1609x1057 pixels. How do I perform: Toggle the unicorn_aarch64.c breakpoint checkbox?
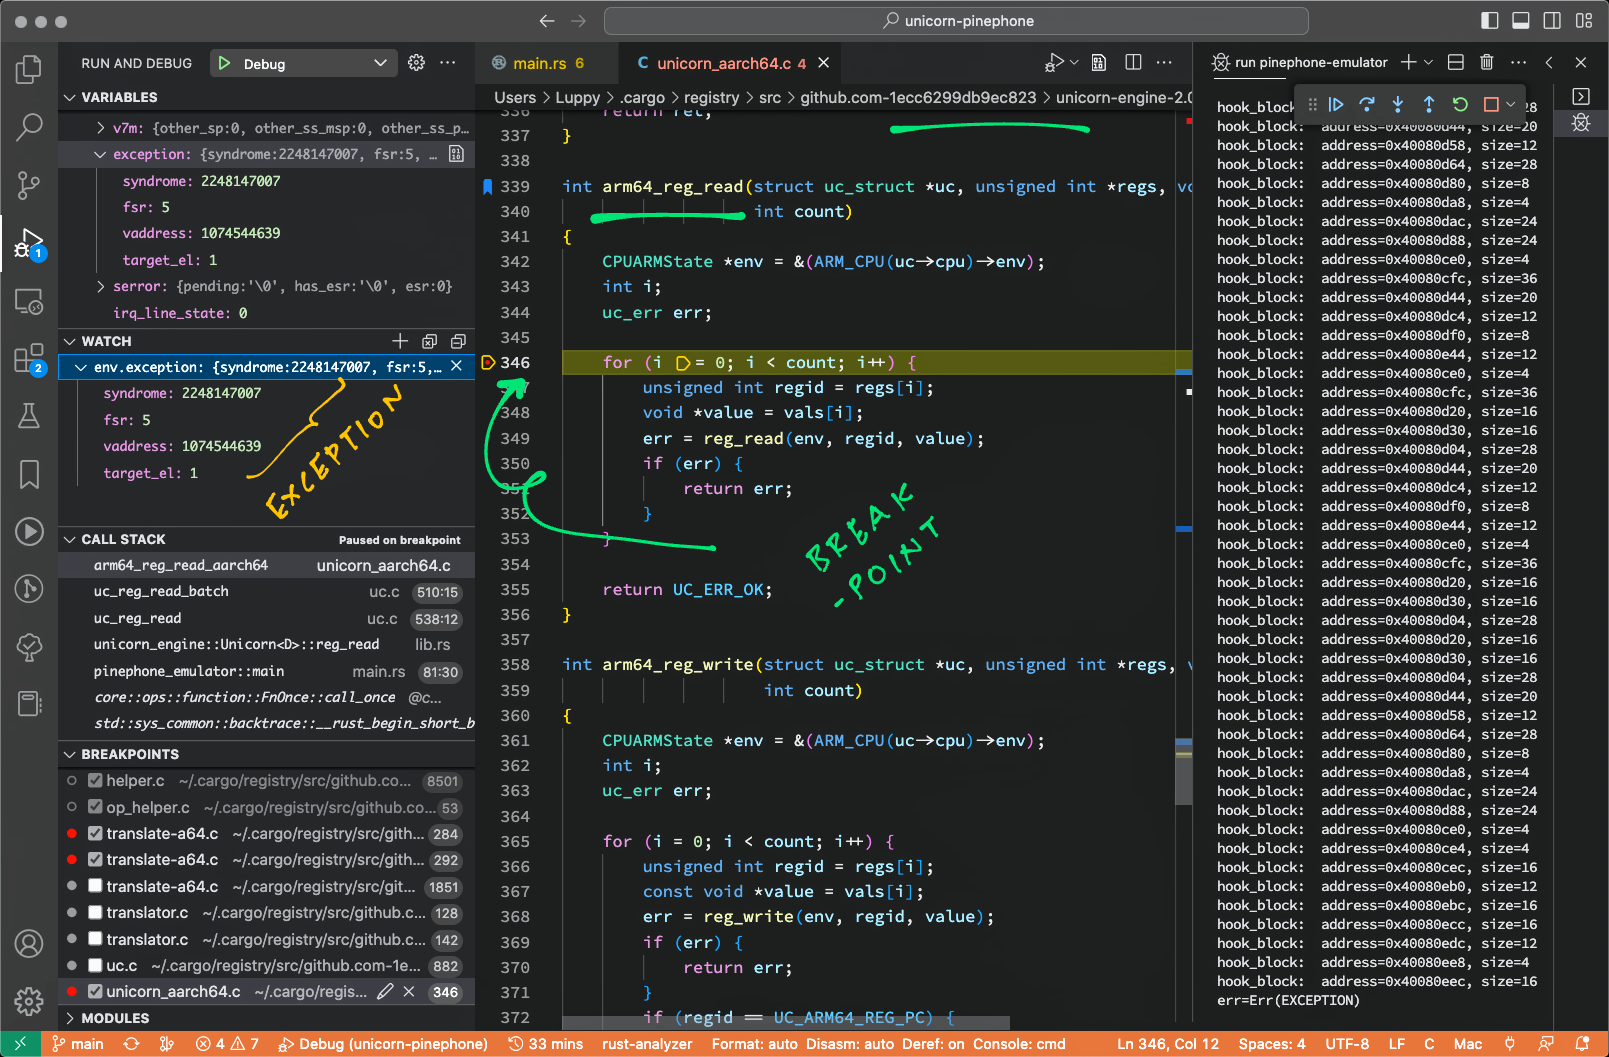point(95,991)
